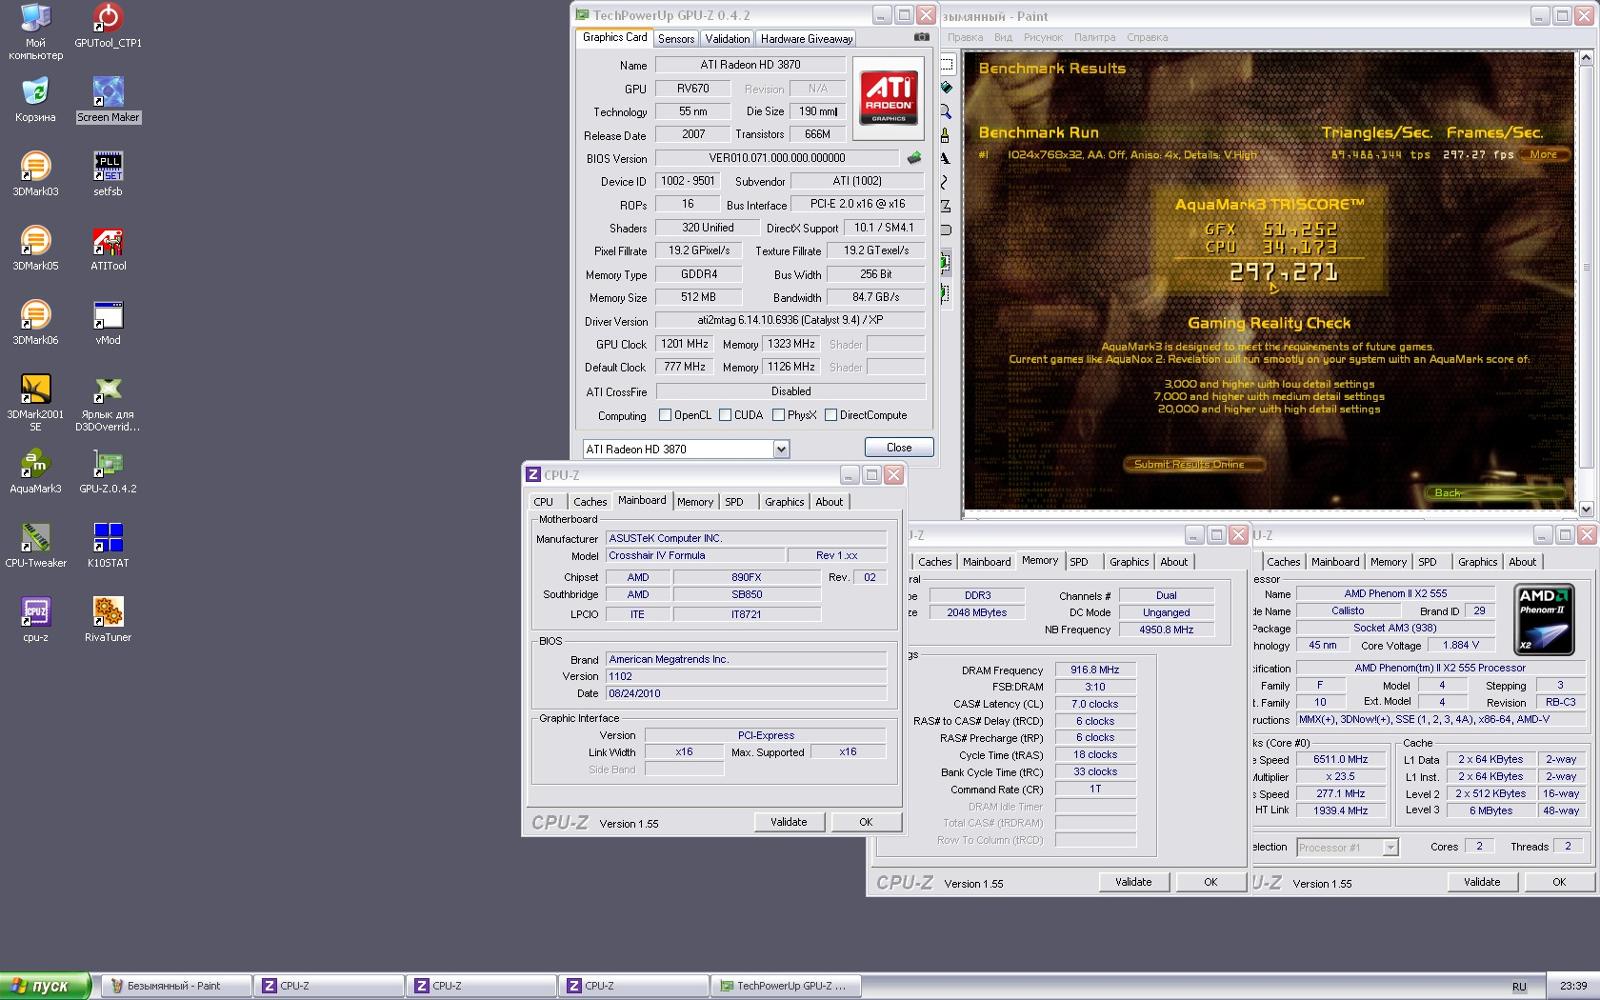Click the 6511.0 MHz core speed value

[x=1340, y=759]
